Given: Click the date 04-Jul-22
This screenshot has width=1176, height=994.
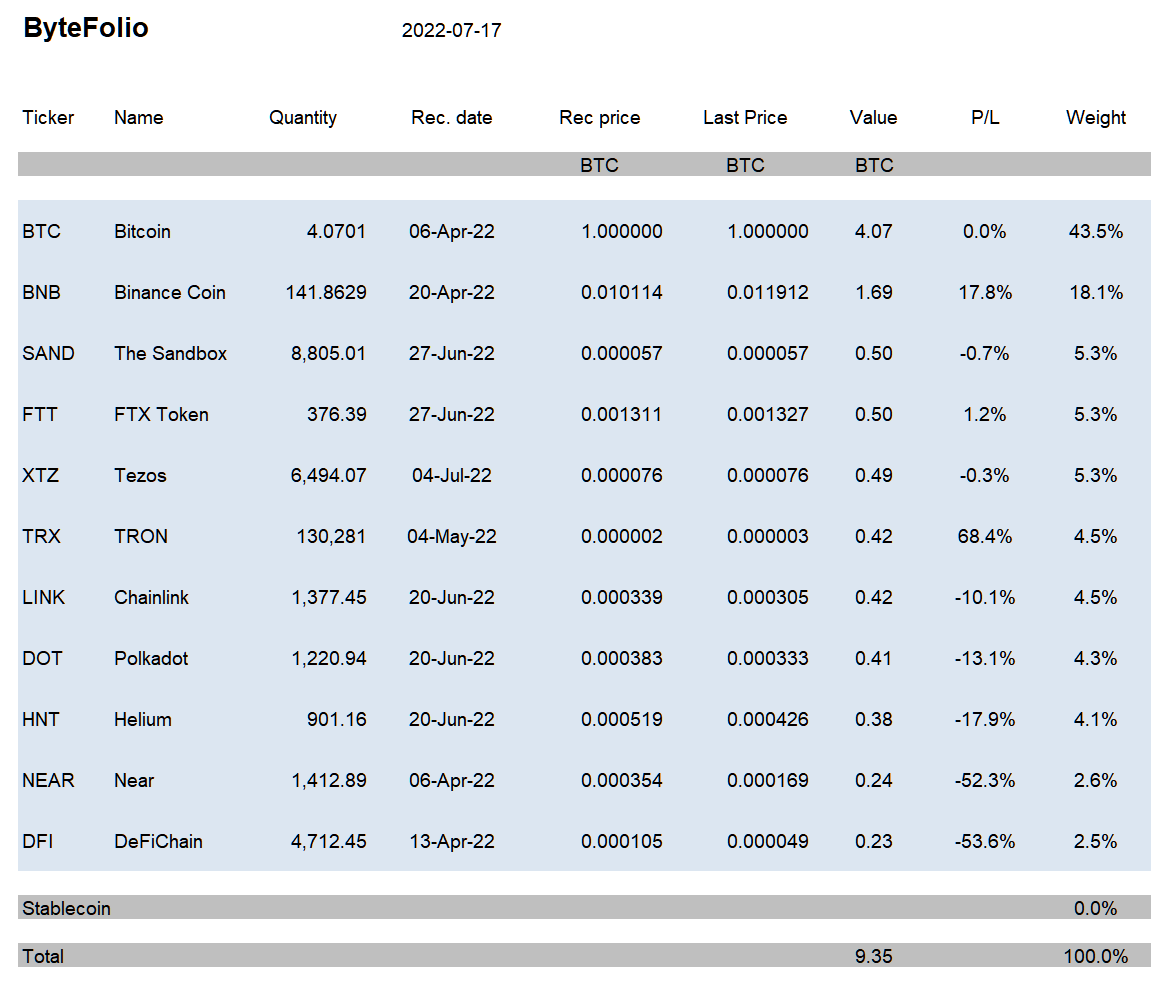Looking at the screenshot, I should click(x=452, y=476).
